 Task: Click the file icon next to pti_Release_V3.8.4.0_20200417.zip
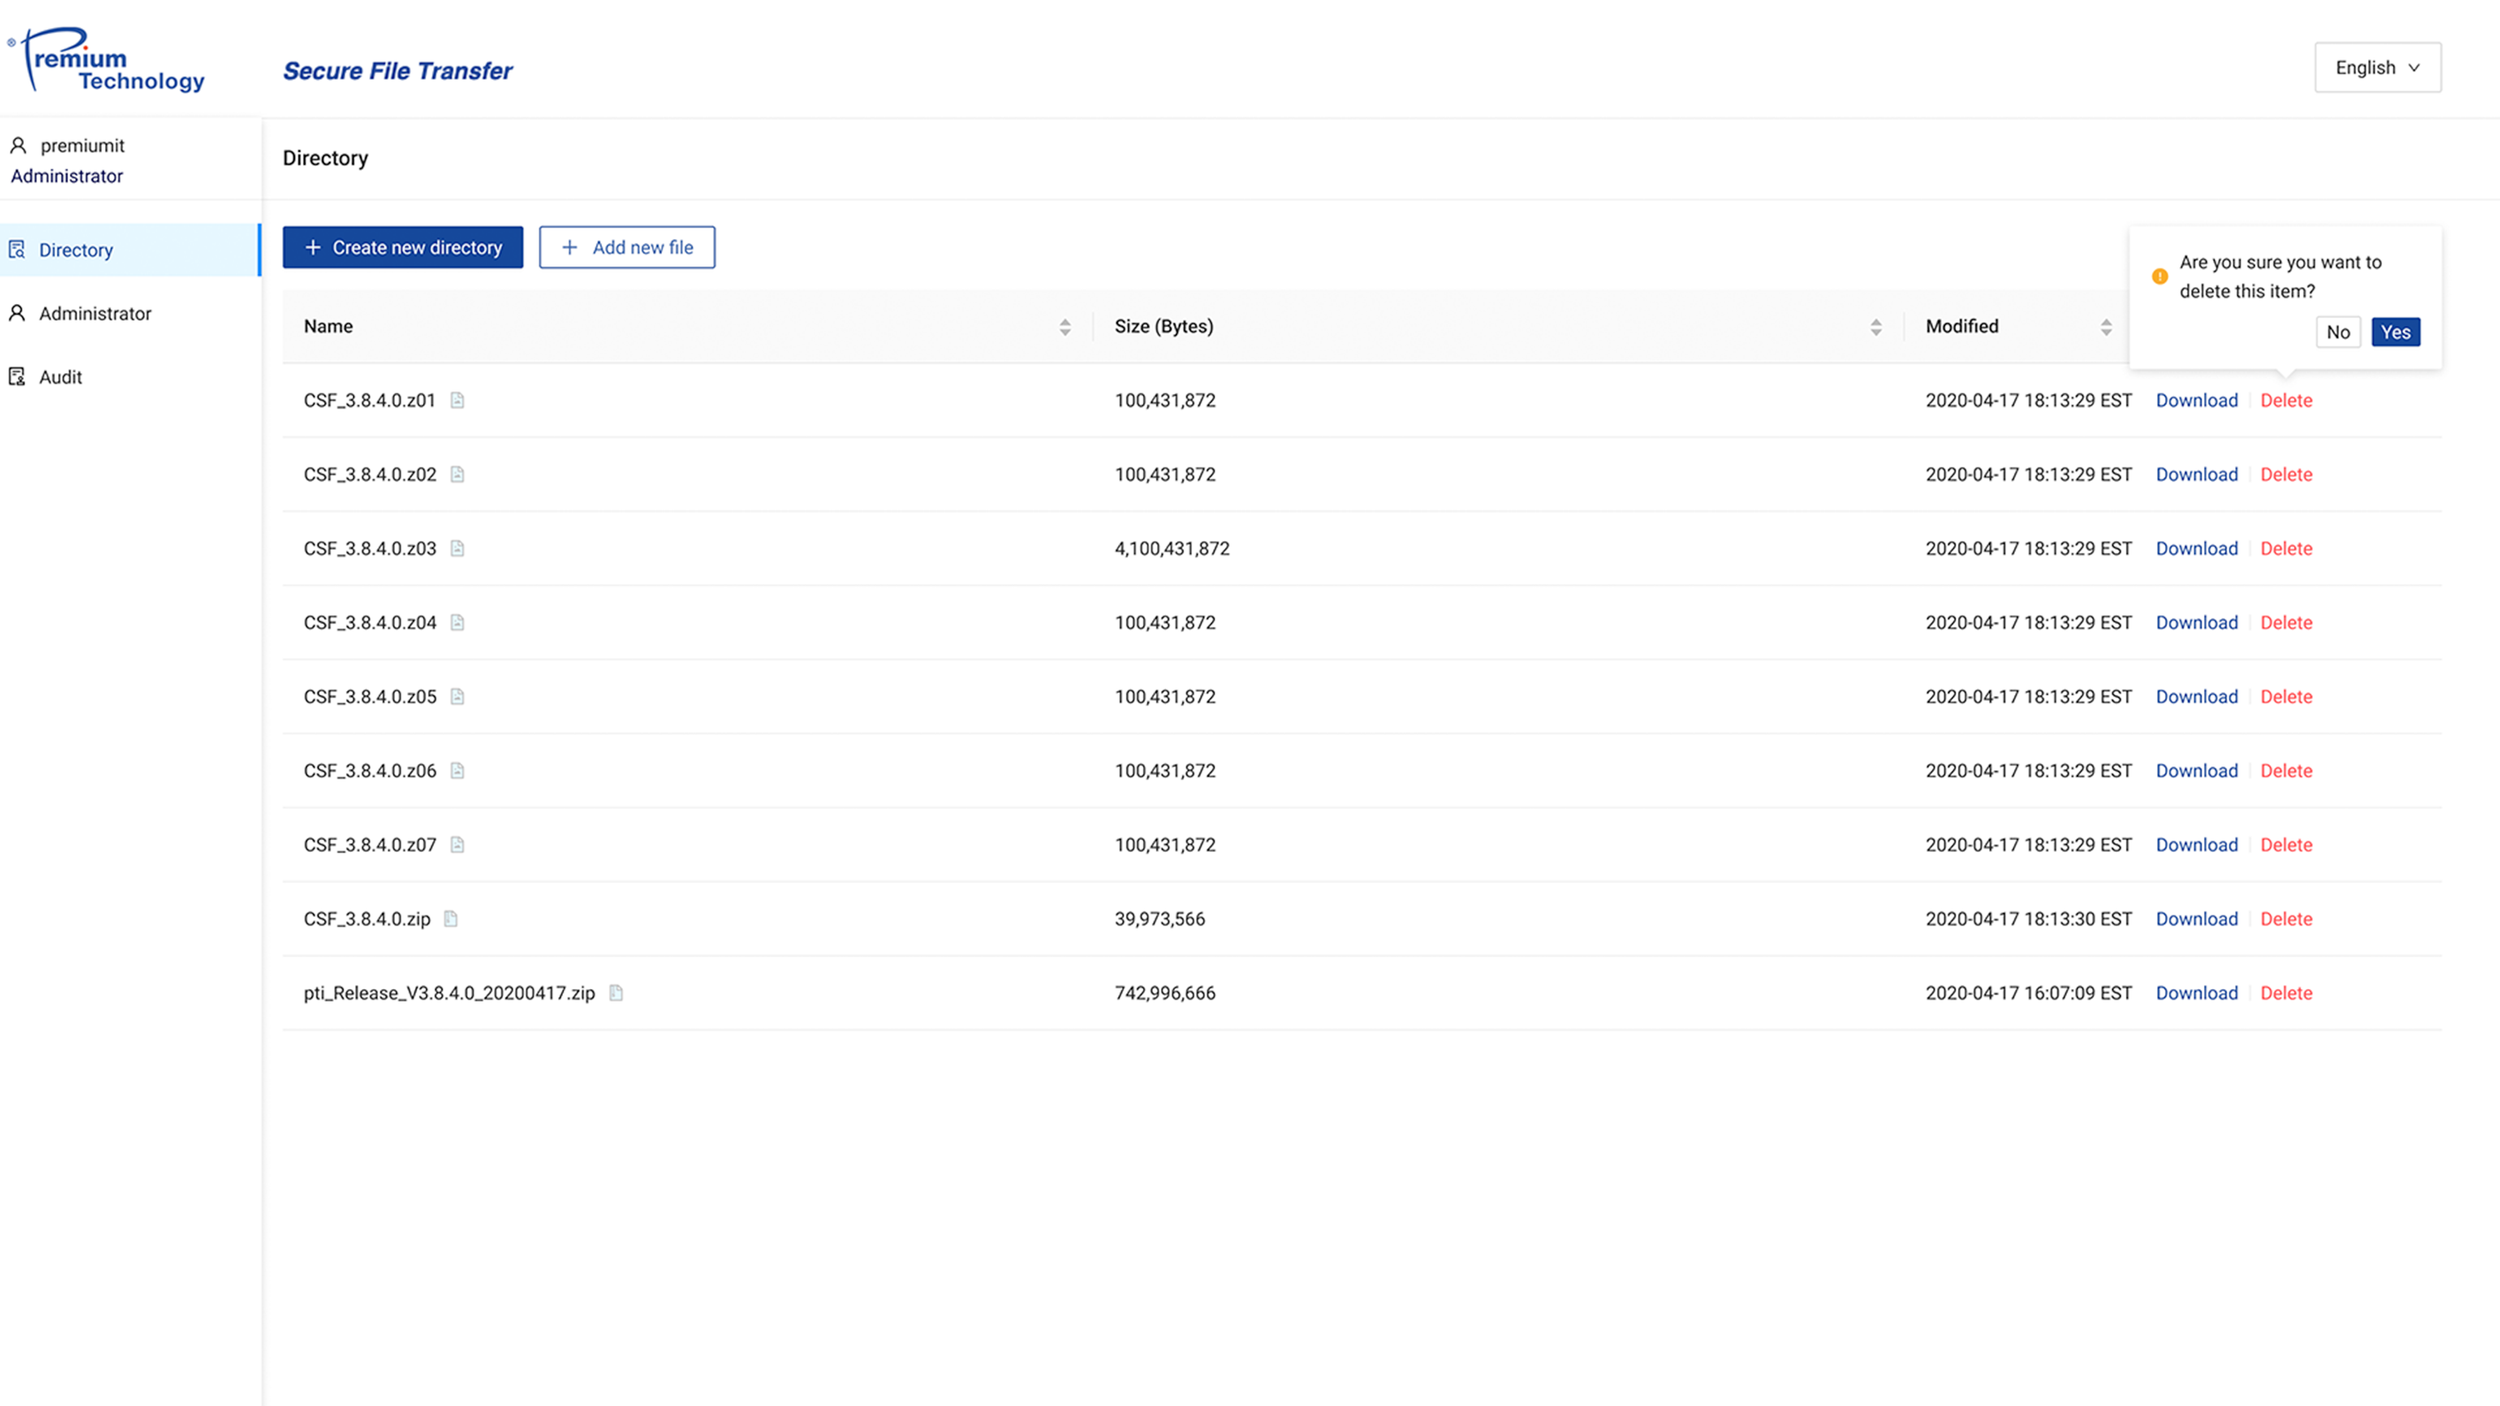(x=616, y=992)
